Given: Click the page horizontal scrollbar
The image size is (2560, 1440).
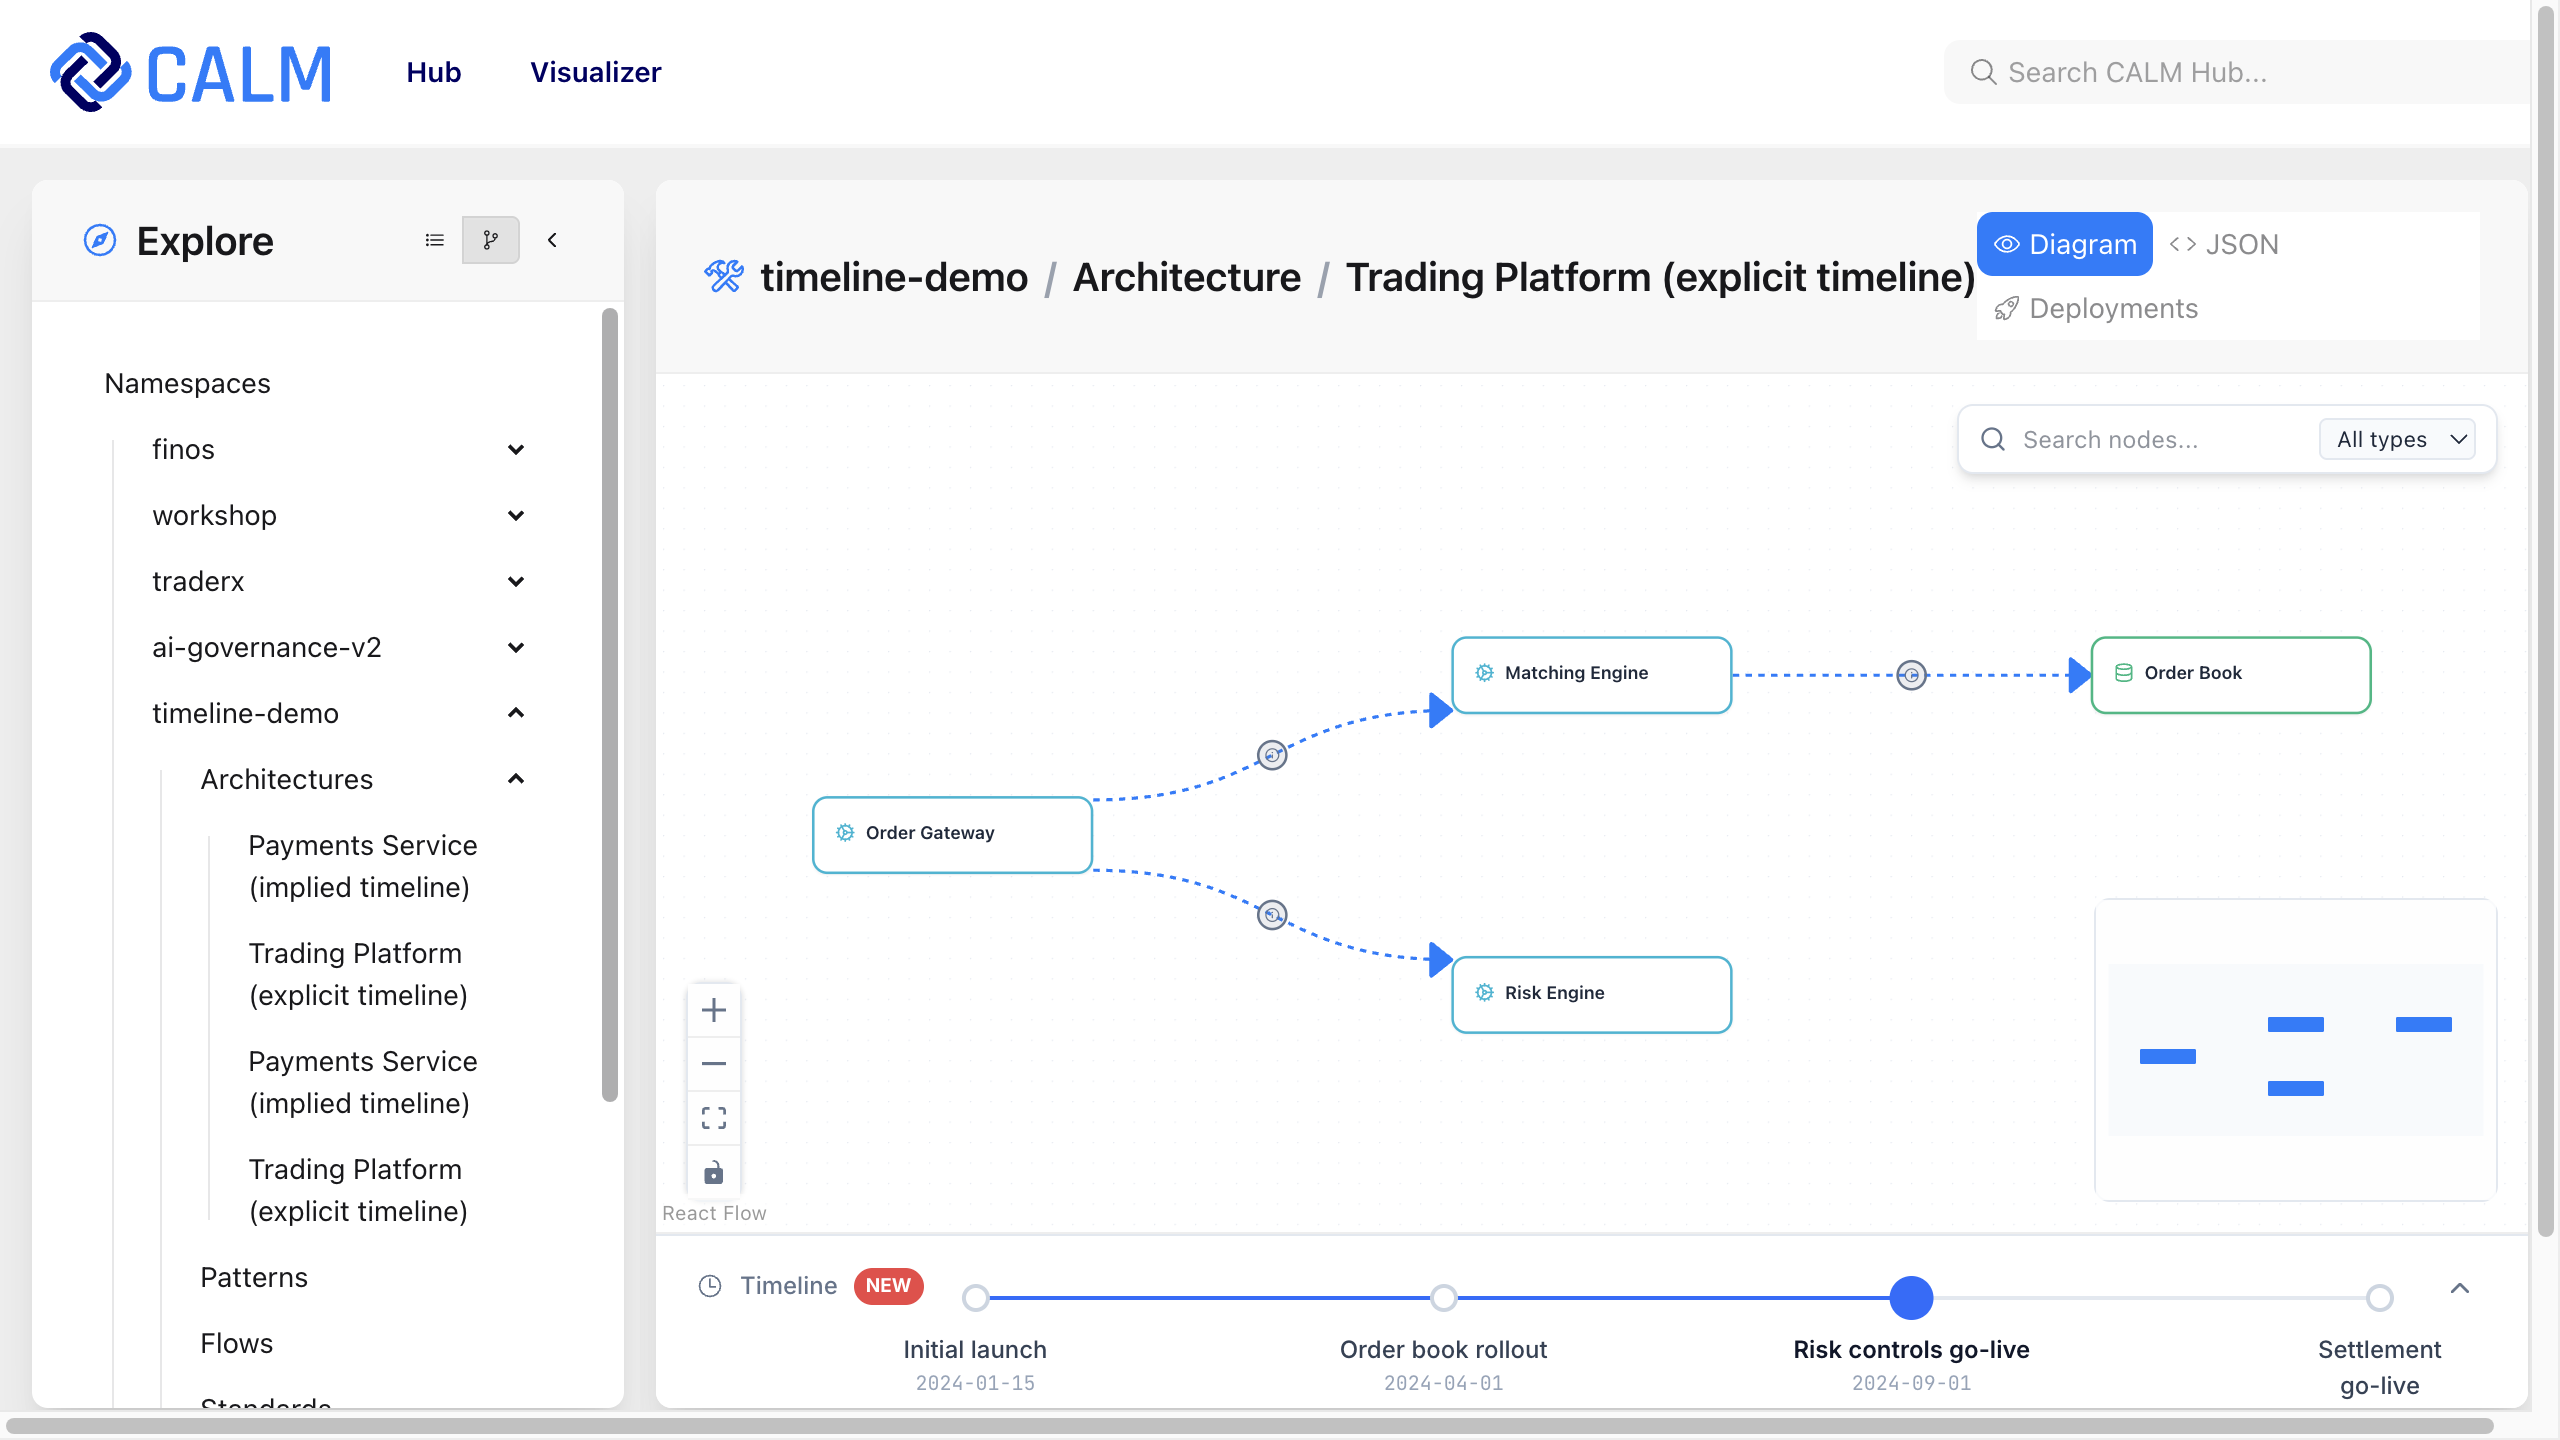Looking at the screenshot, I should pos(1250,1426).
